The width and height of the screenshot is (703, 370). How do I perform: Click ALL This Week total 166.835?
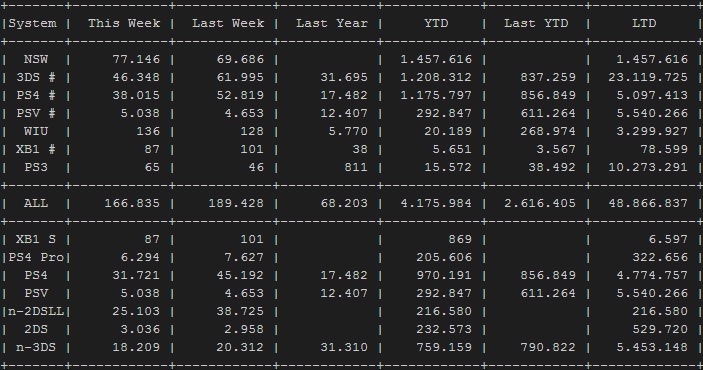[x=132, y=203]
